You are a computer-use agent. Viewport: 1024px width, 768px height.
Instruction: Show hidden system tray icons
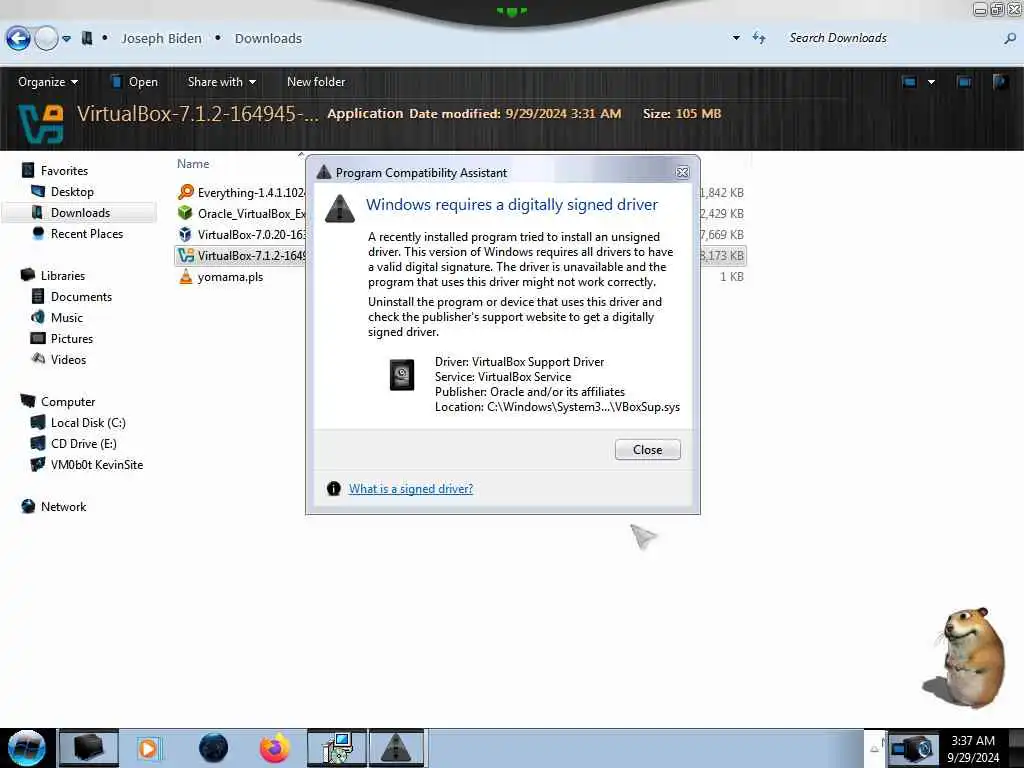pyautogui.click(x=874, y=749)
